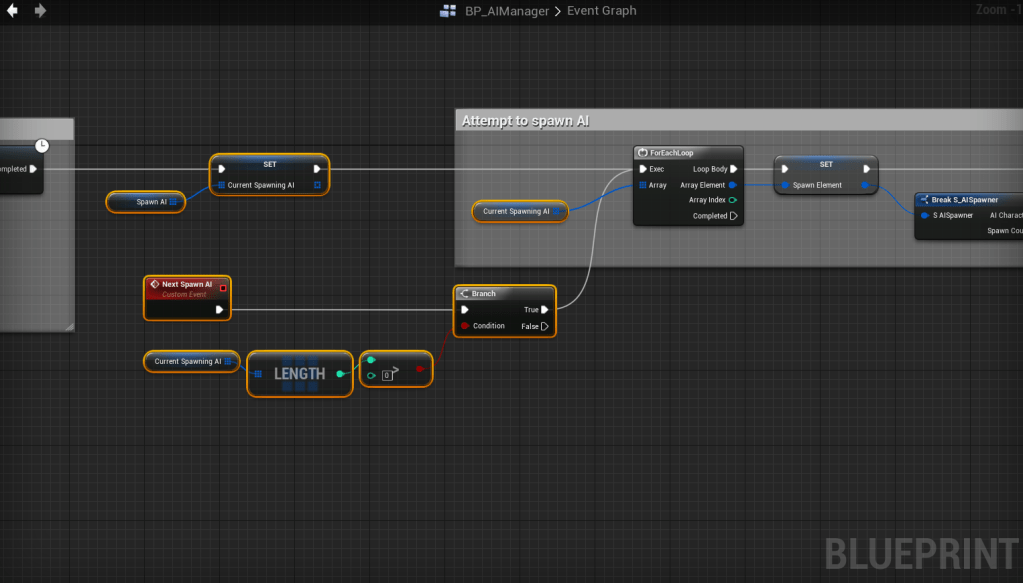Click the Condition input pin on Branch
This screenshot has height=583, width=1023.
pyautogui.click(x=465, y=326)
